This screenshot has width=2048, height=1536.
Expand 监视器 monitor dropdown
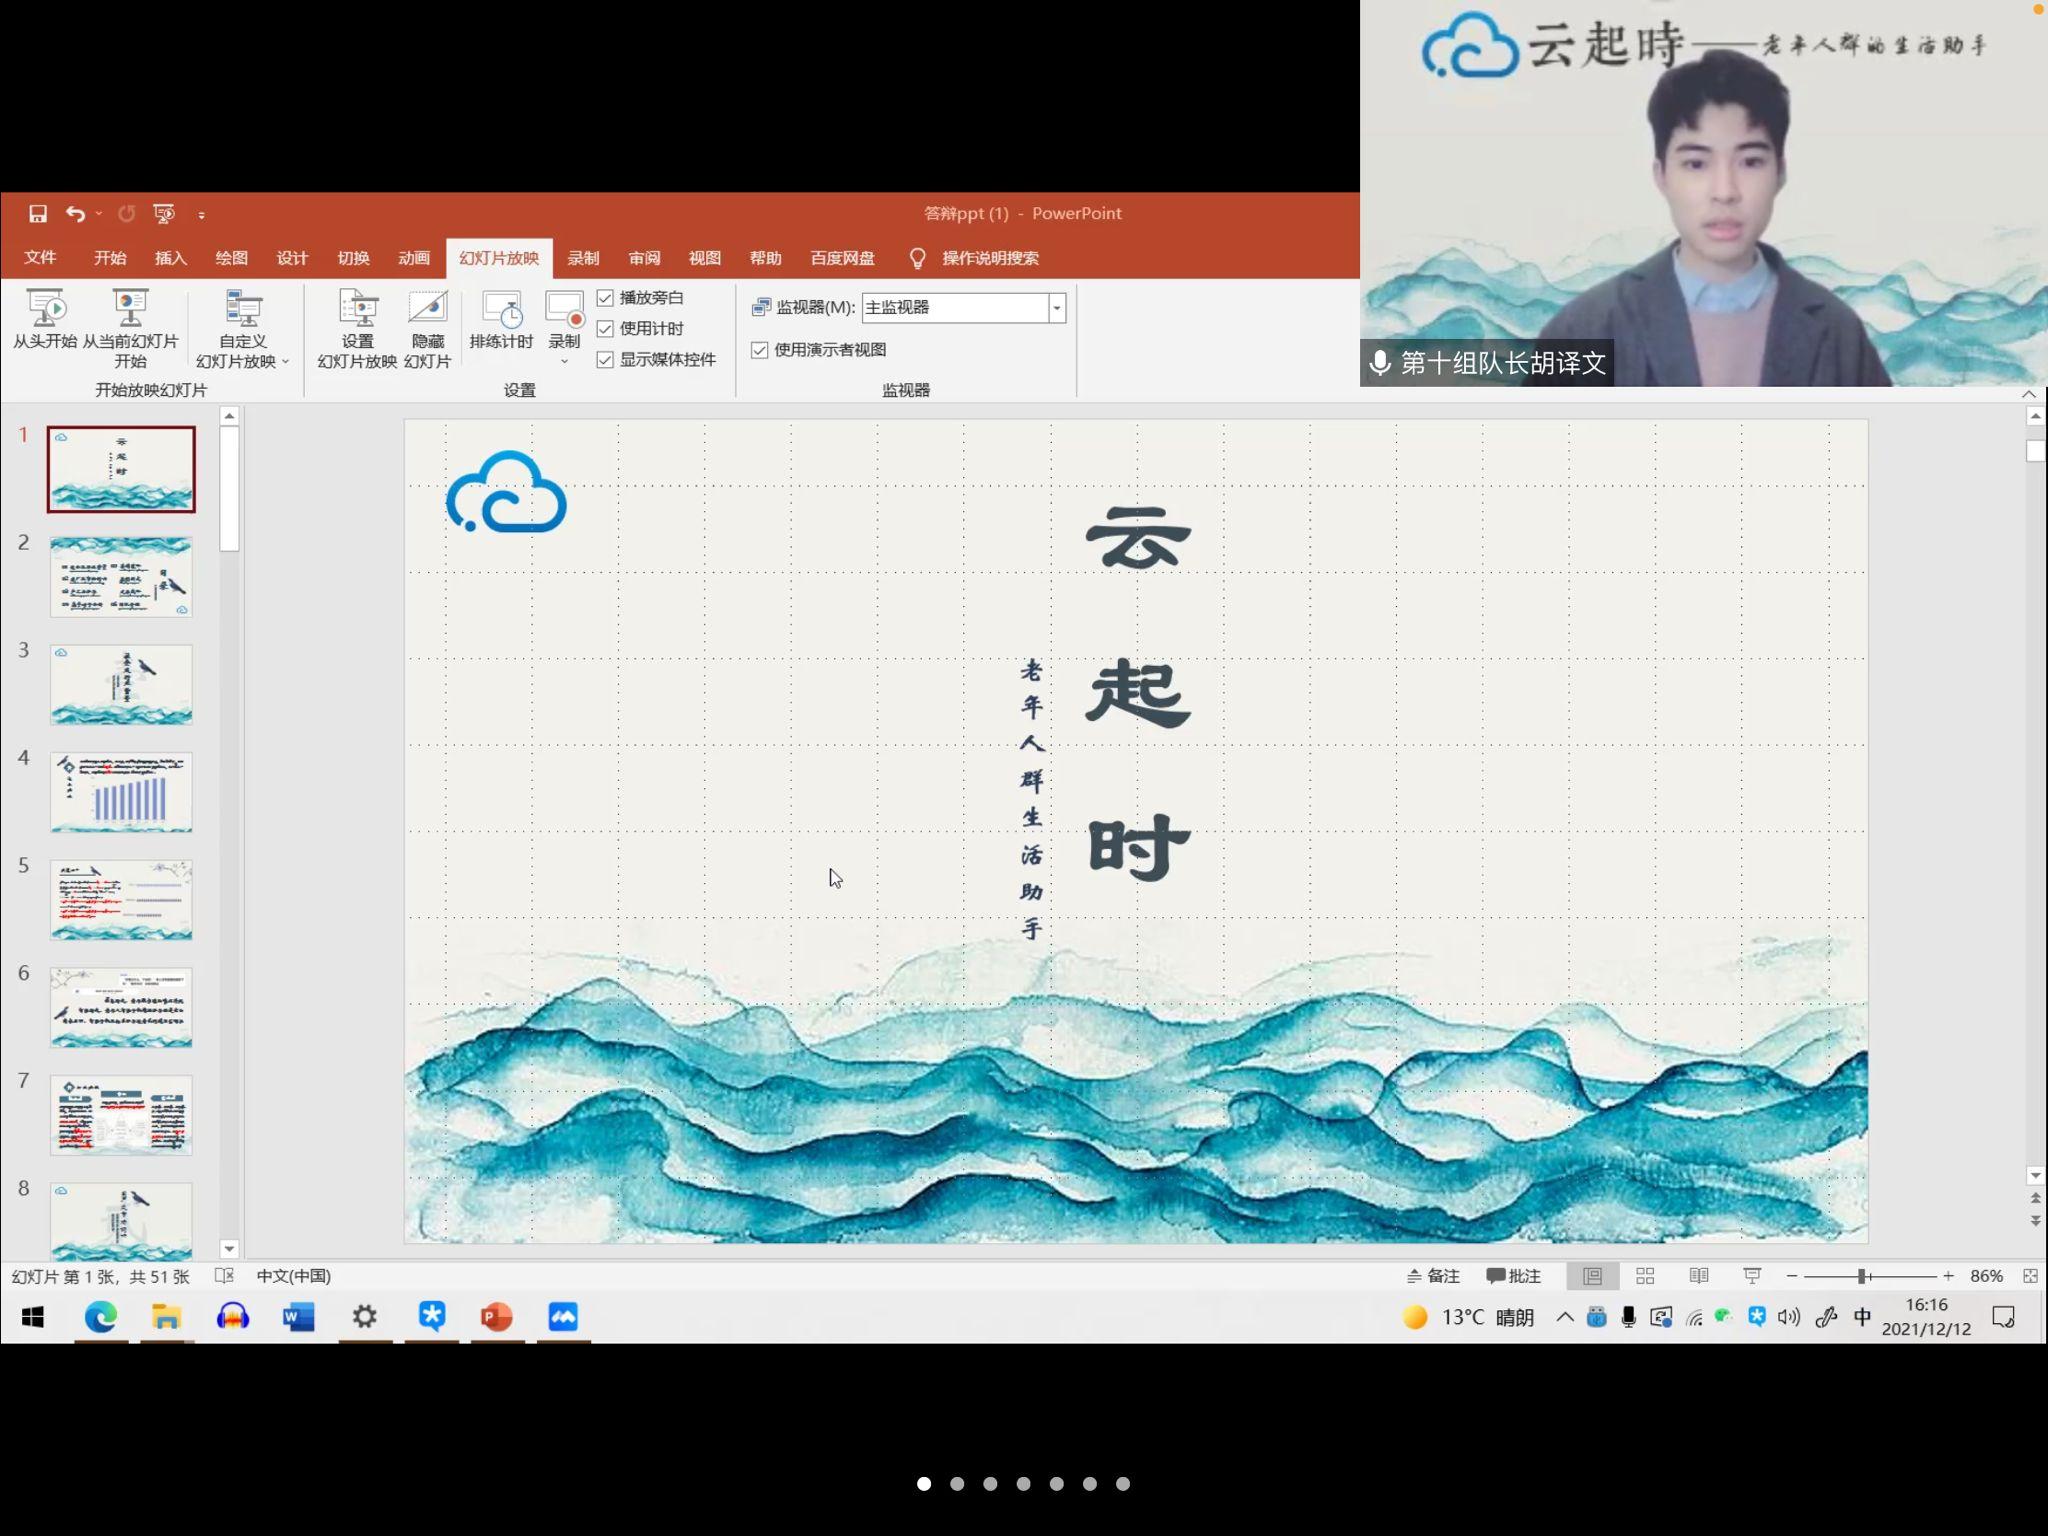pos(1056,308)
